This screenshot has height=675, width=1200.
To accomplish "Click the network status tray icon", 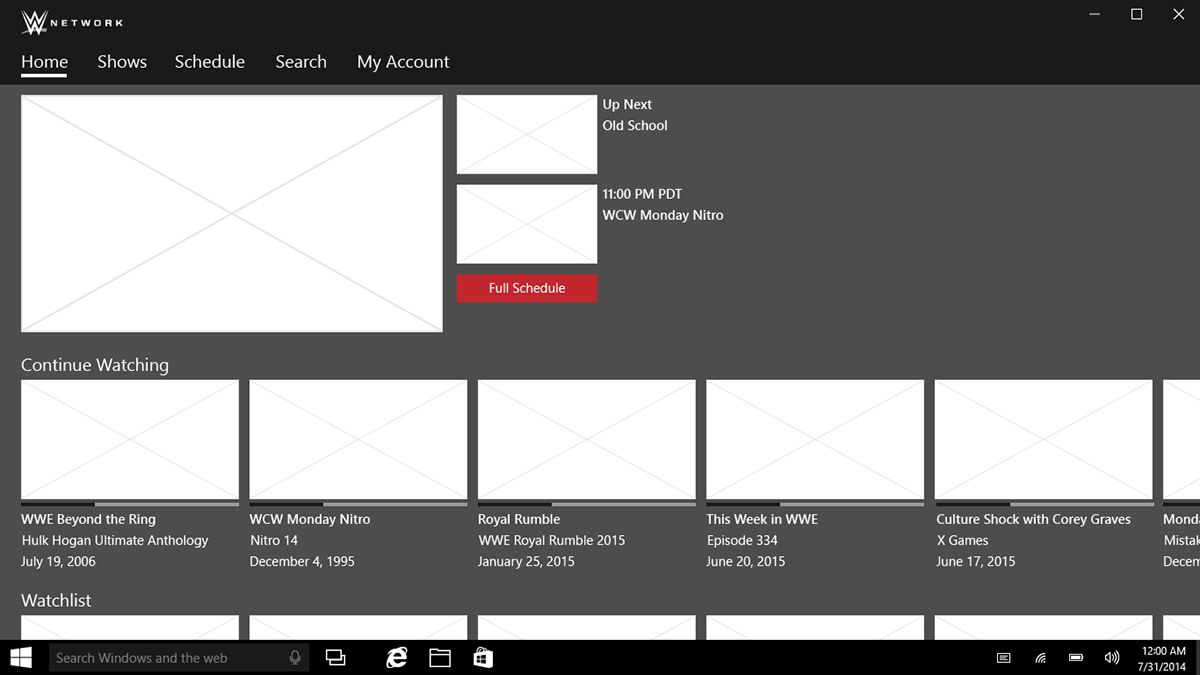I will (1040, 658).
